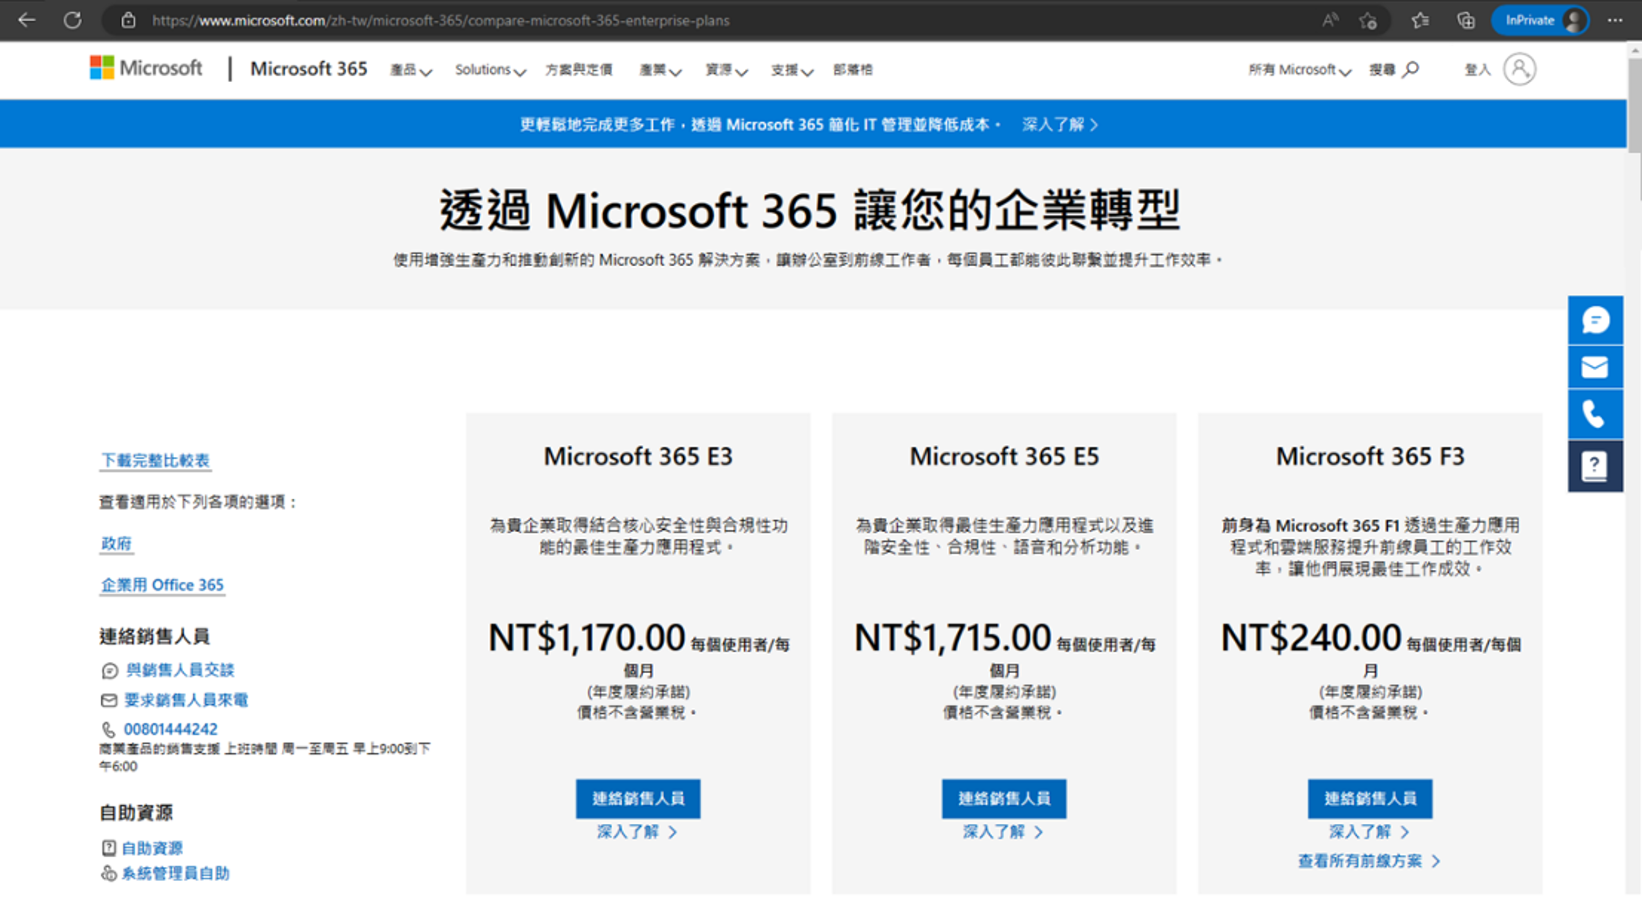Open the Microsoft 365 home link
Image resolution: width=1642 pixels, height=897 pixels.
pos(308,69)
